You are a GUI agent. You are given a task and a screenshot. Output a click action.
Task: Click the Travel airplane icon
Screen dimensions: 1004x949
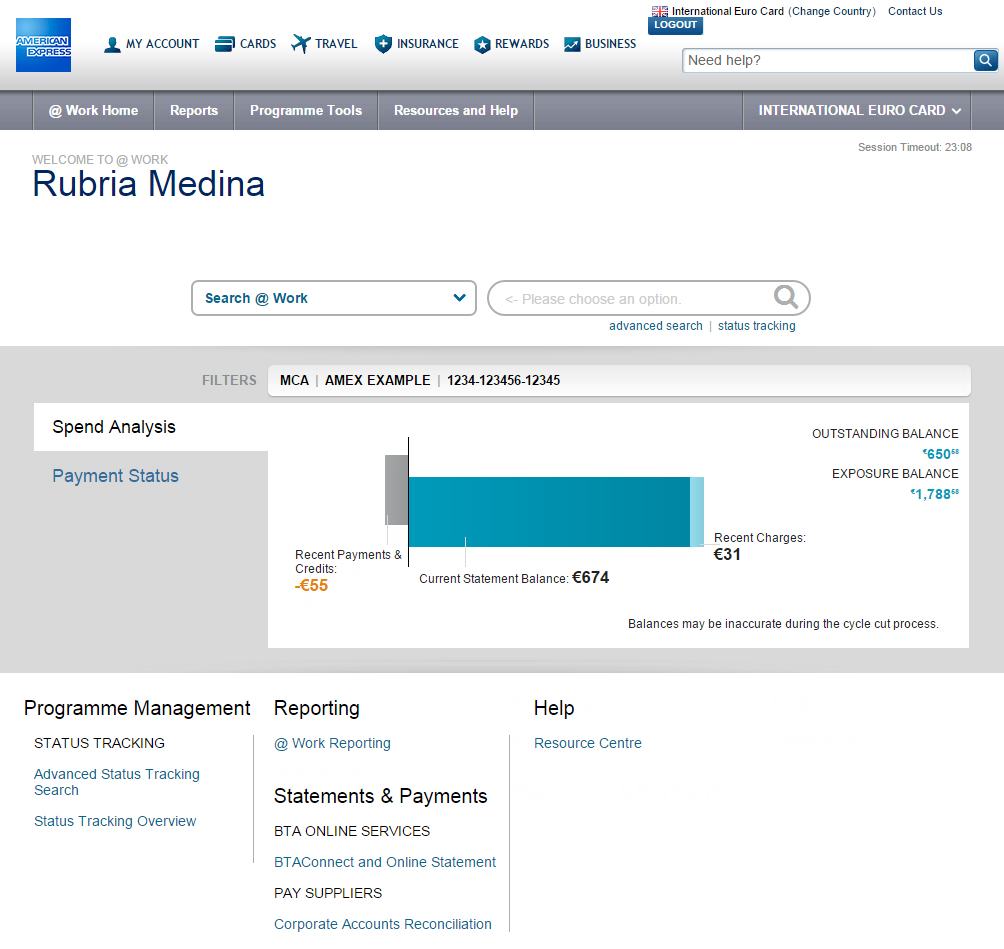click(x=301, y=44)
